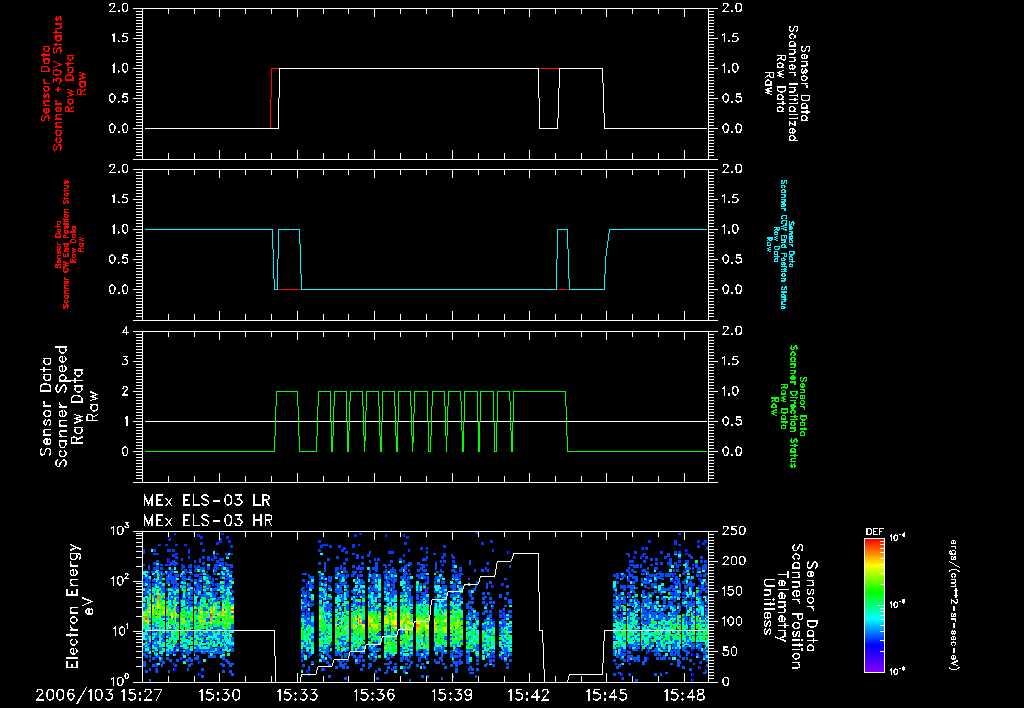Select the 3 tick on Scanner Speed axis

coord(125,361)
